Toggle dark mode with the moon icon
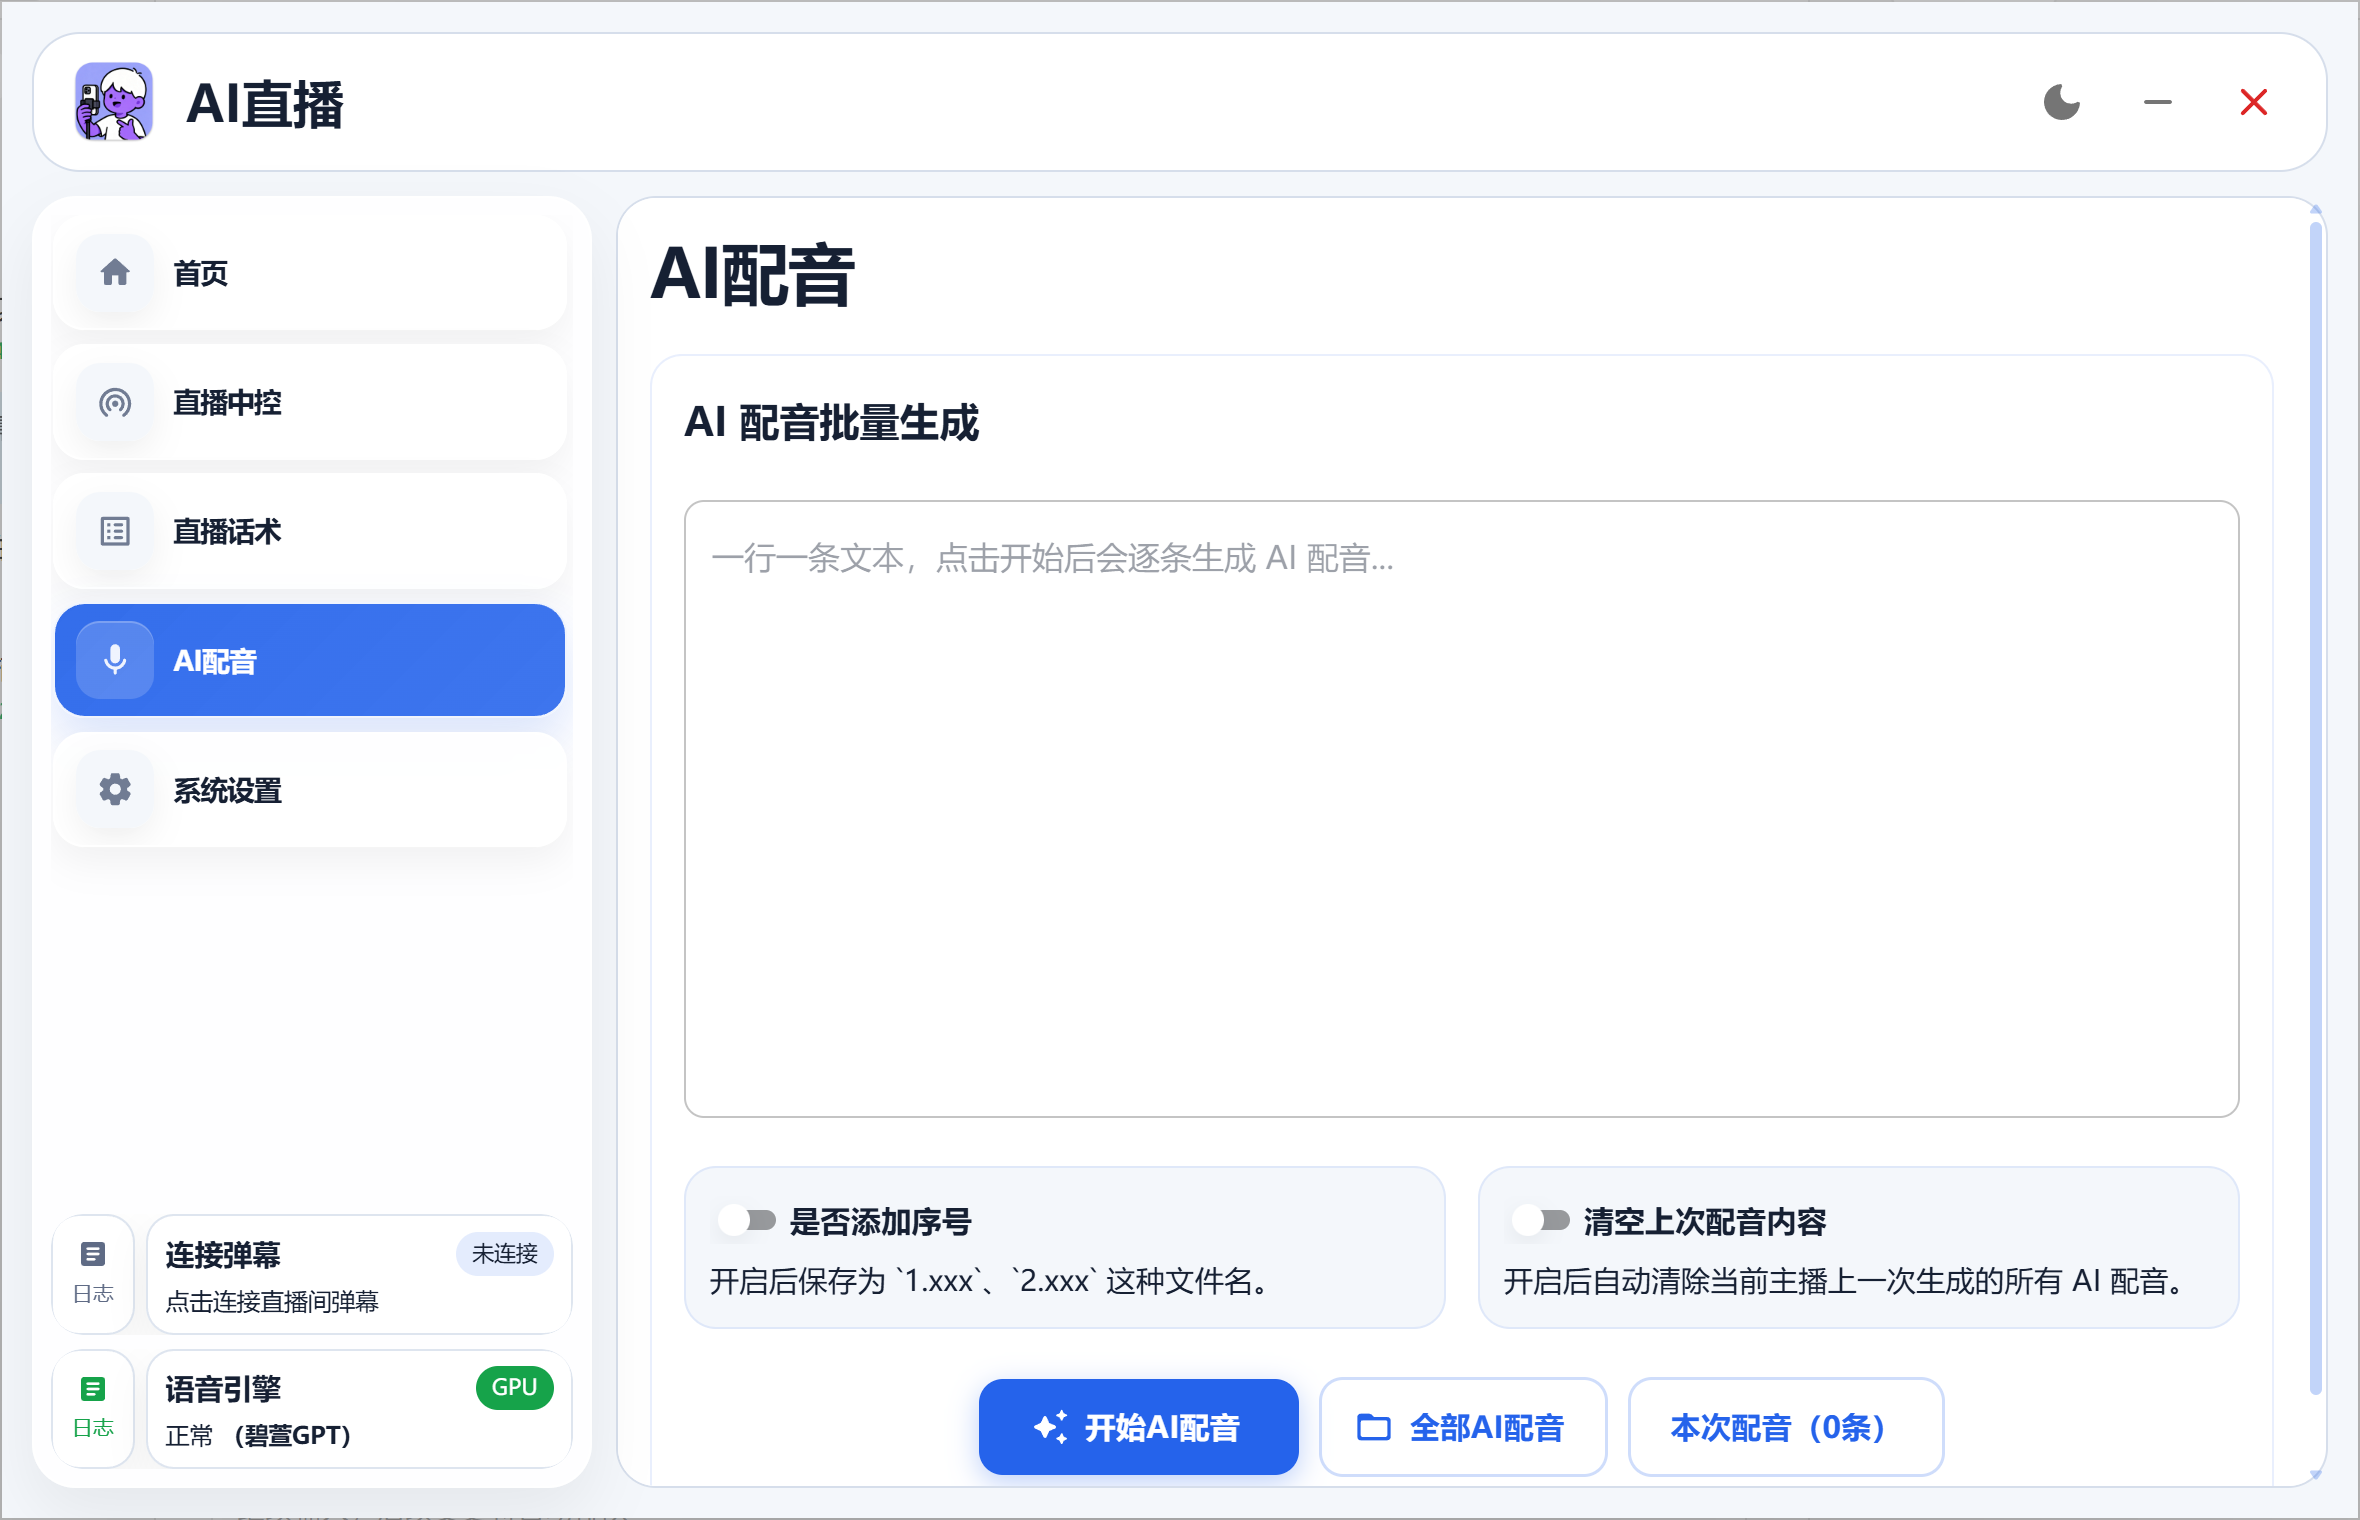The image size is (2360, 1520). click(2060, 101)
